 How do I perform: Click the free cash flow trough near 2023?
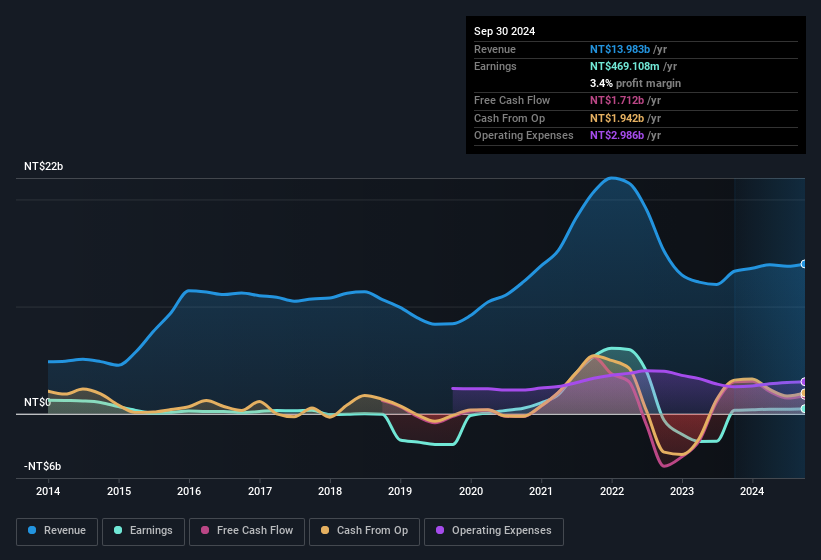[664, 465]
